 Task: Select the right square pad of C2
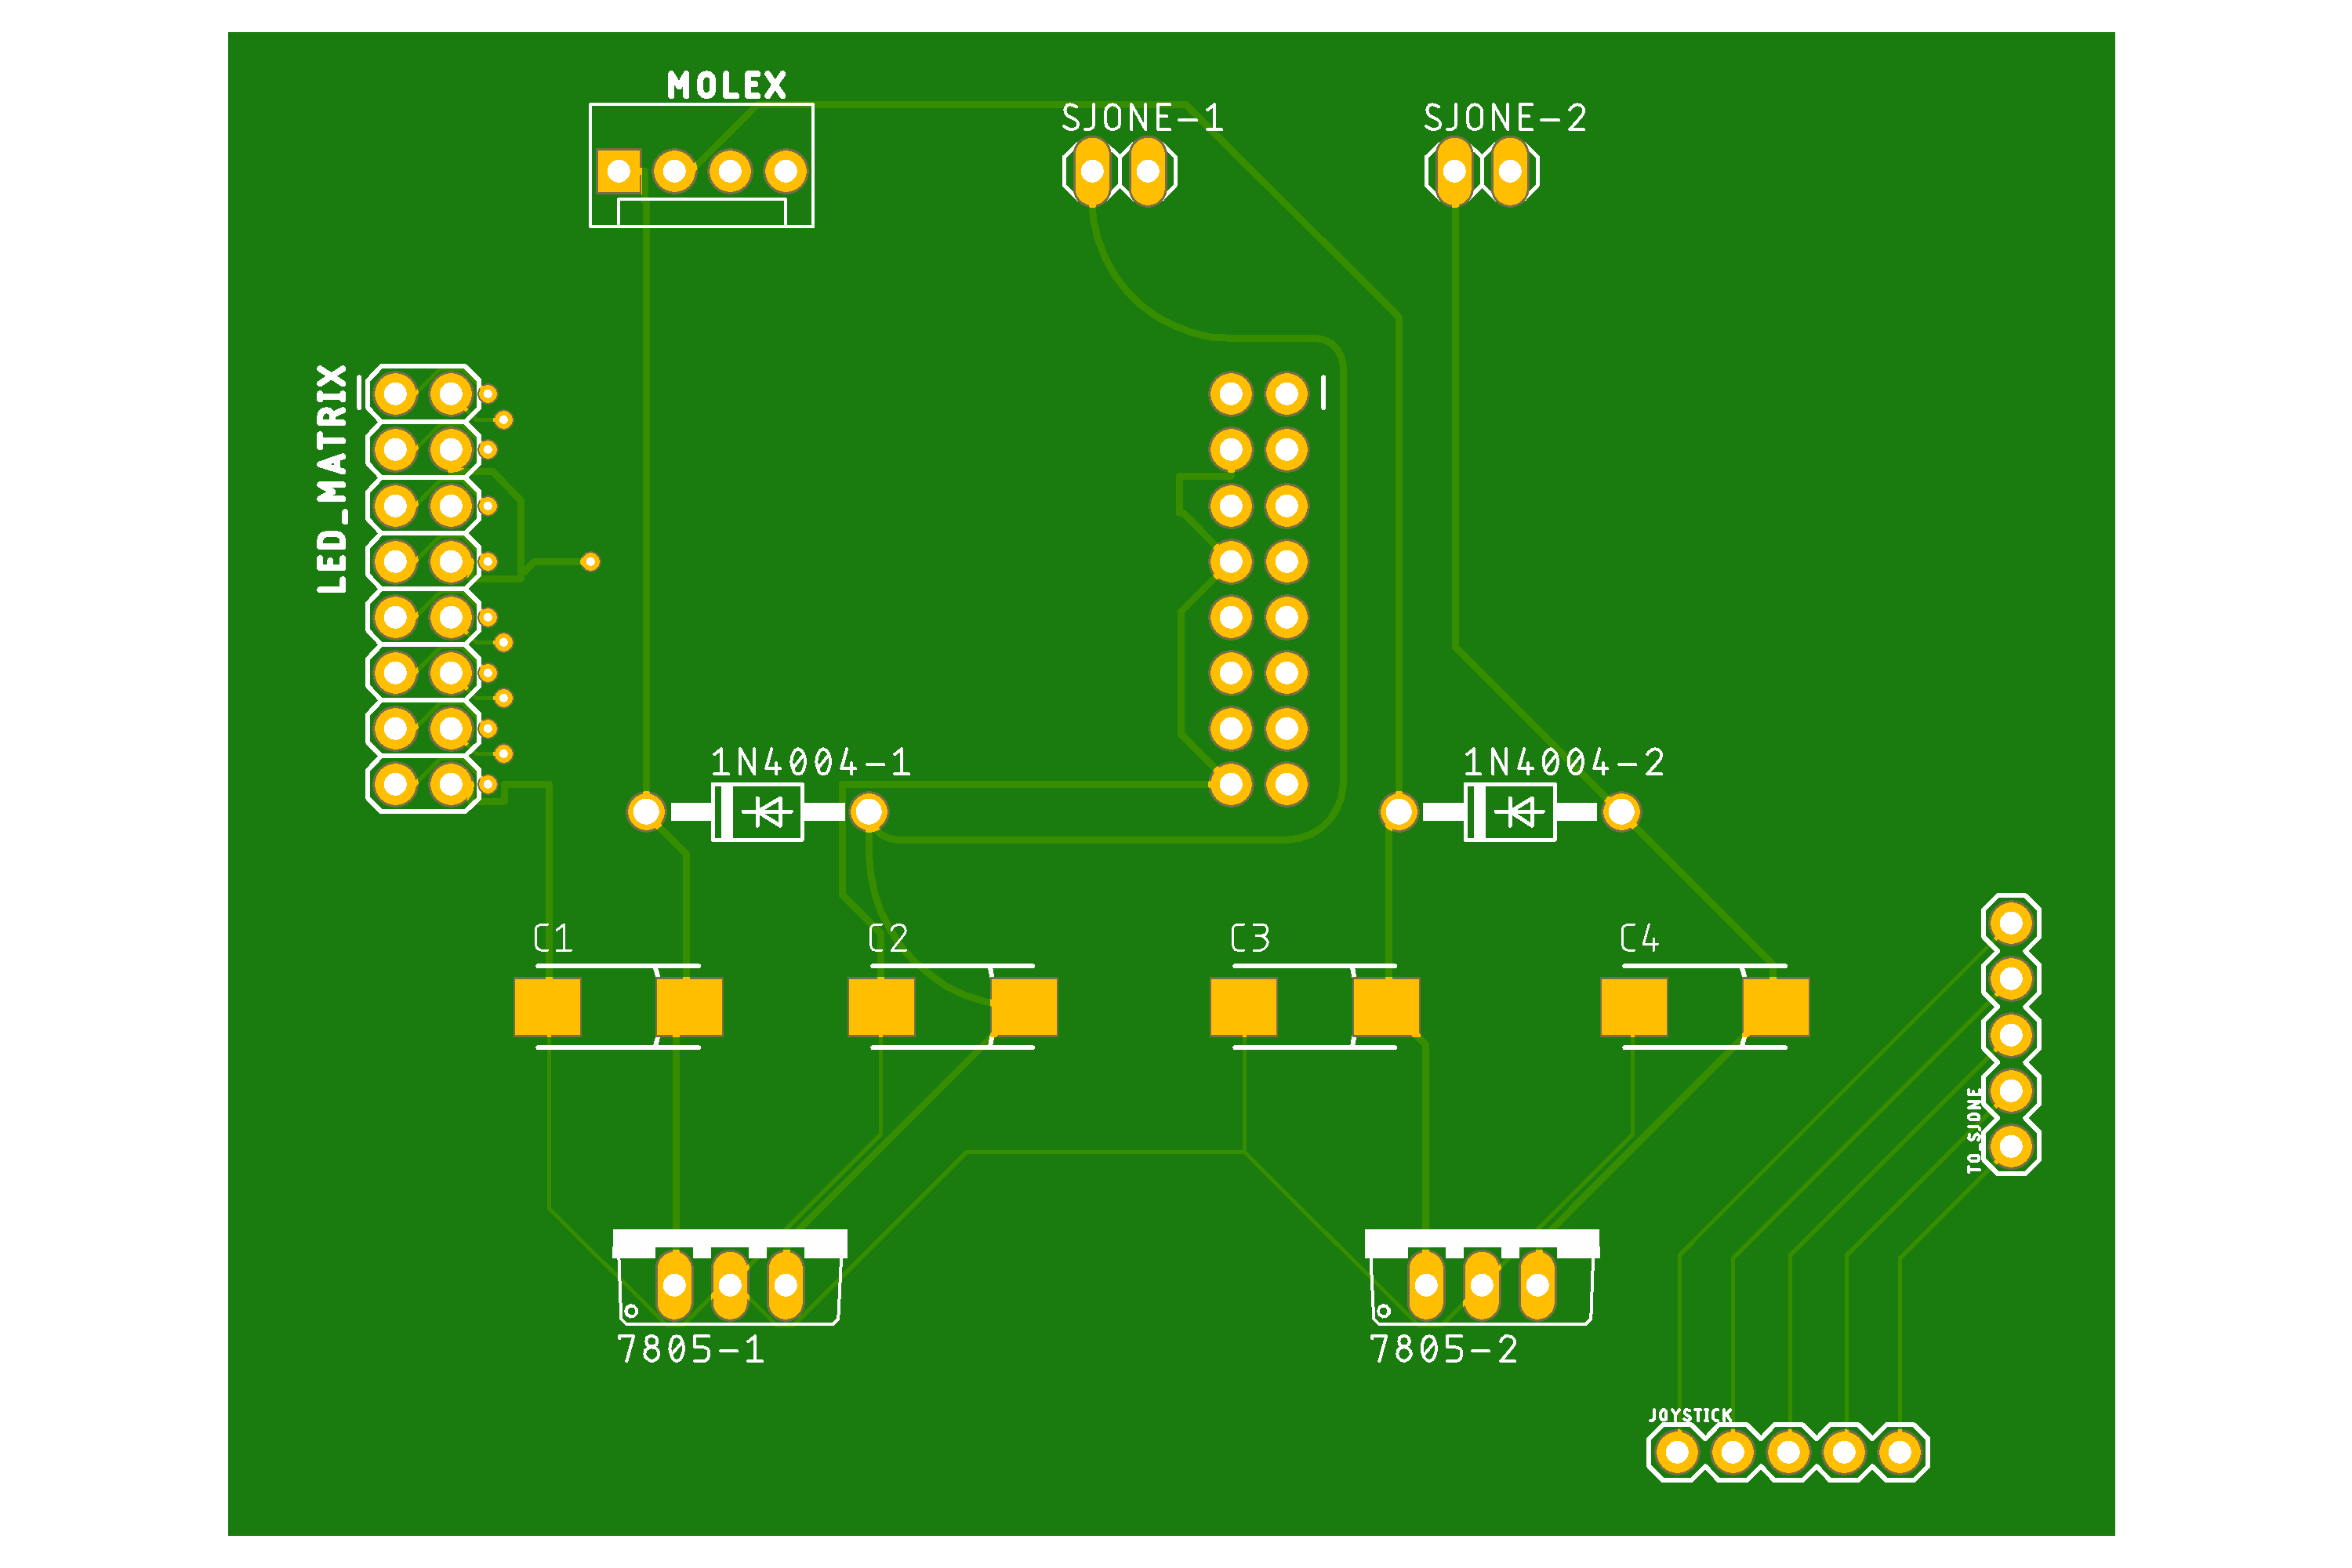point(1024,1007)
